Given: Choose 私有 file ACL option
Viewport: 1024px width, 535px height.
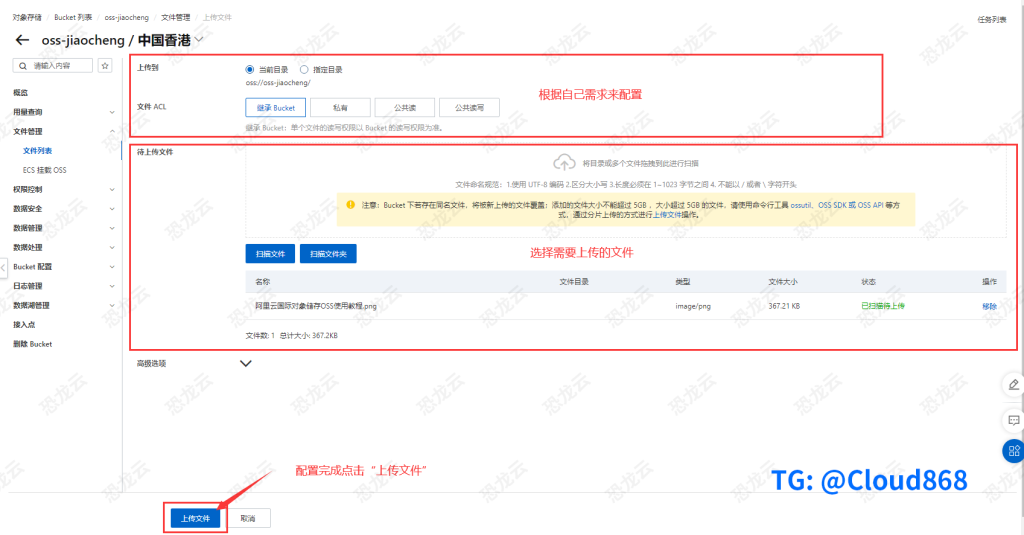Looking at the screenshot, I should (x=340, y=108).
